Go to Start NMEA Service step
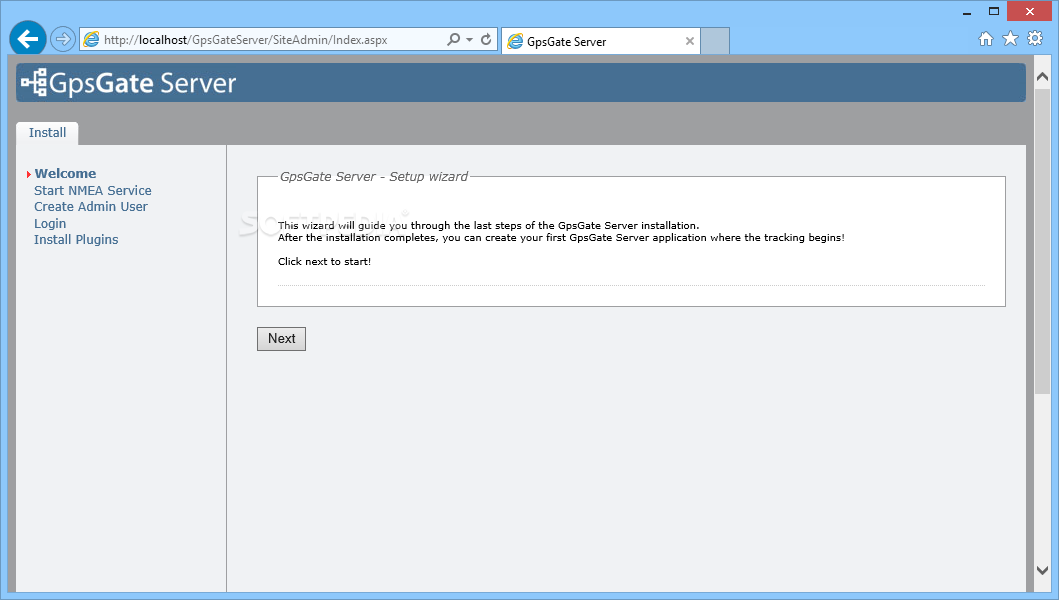The image size is (1059, 600). click(93, 191)
